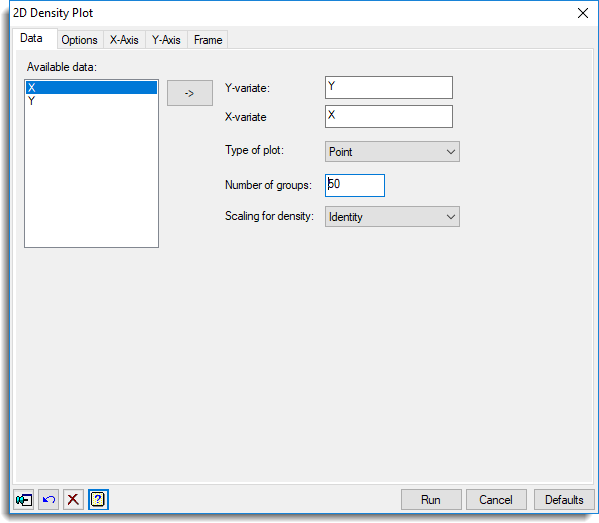Open help with the question mark icon
The width and height of the screenshot is (599, 523).
(x=98, y=499)
